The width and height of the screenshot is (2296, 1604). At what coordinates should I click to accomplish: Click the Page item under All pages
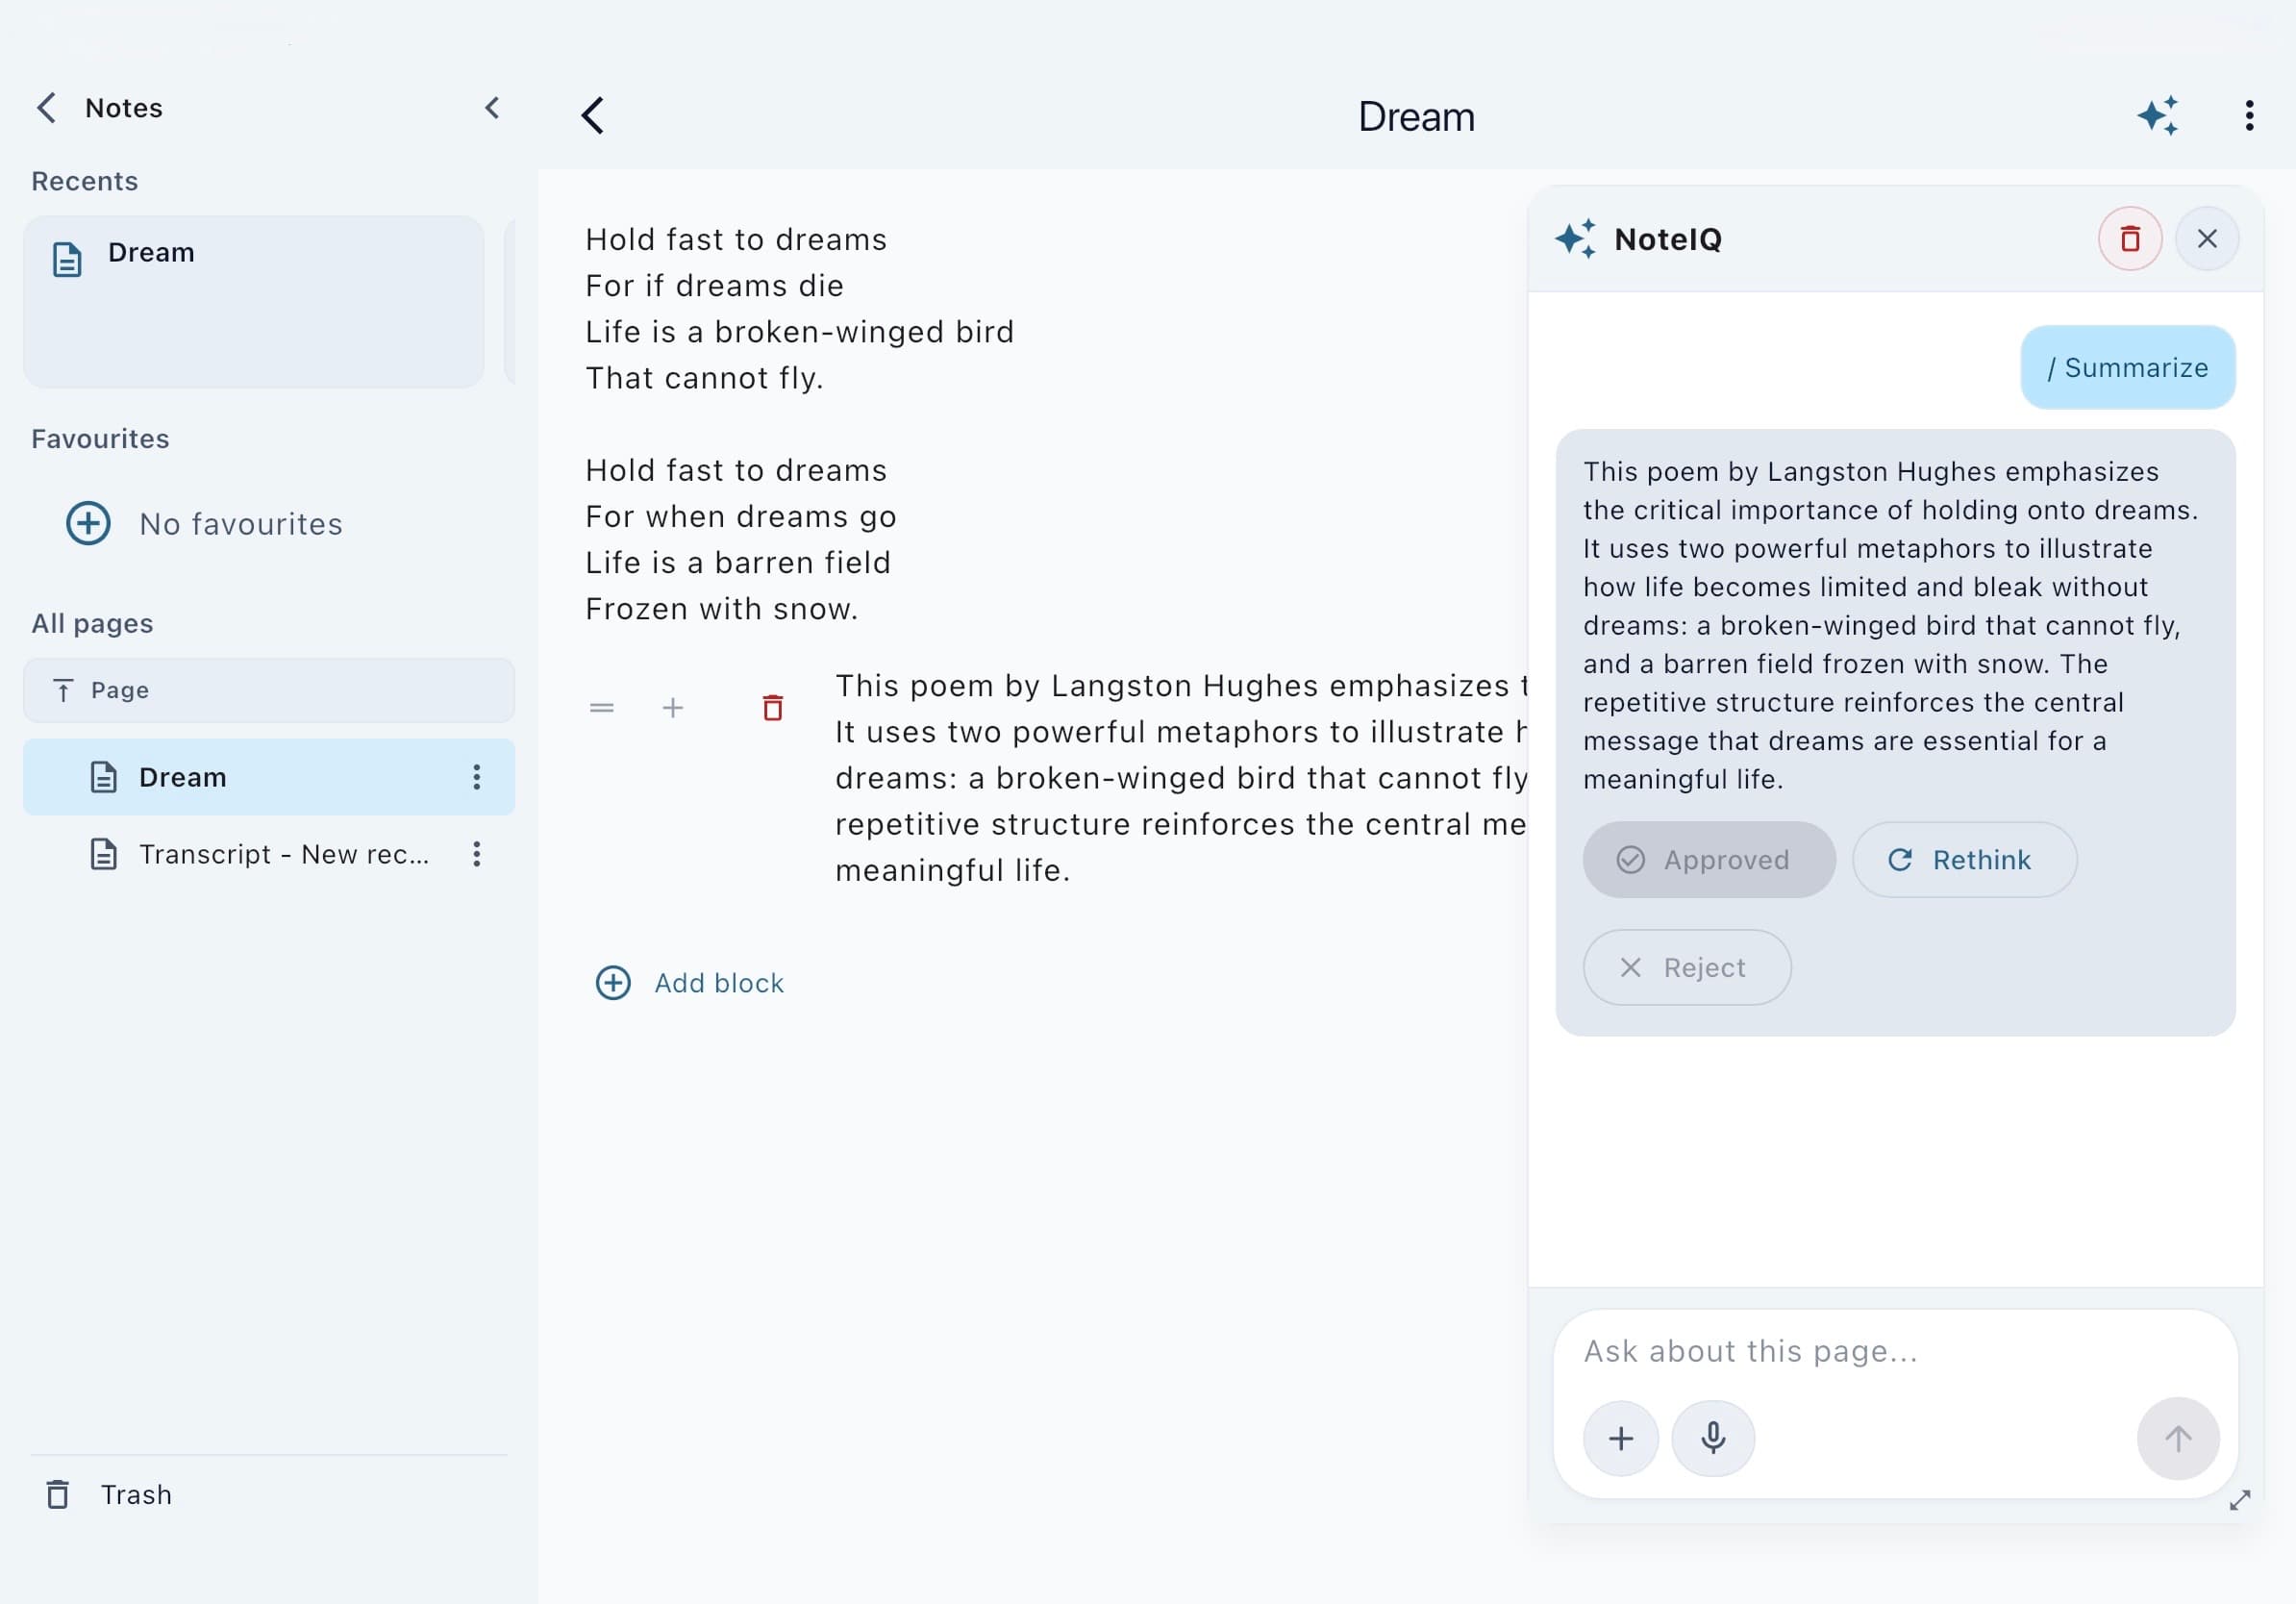point(269,690)
